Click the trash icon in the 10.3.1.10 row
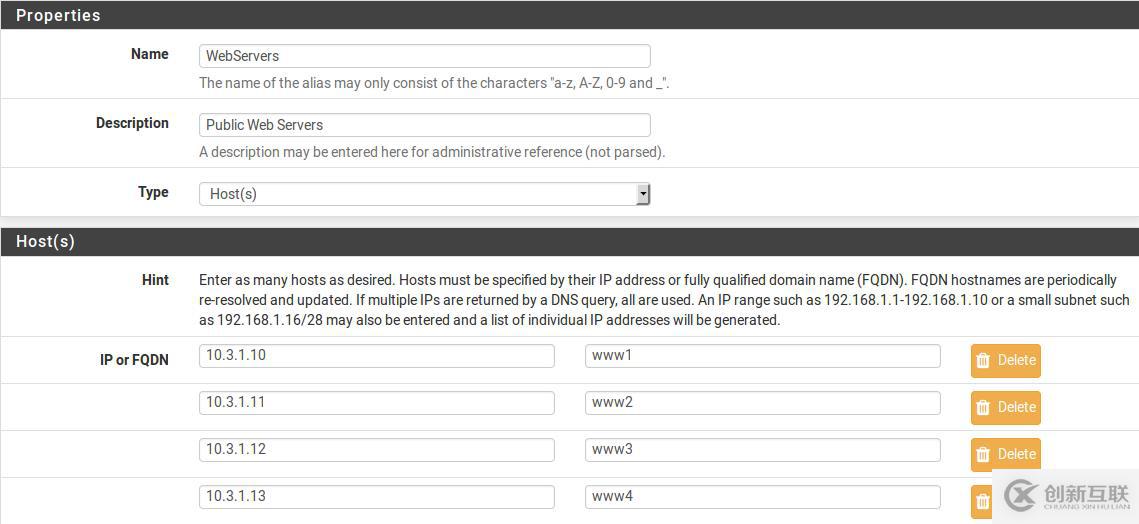The width and height of the screenshot is (1139, 524). (983, 360)
